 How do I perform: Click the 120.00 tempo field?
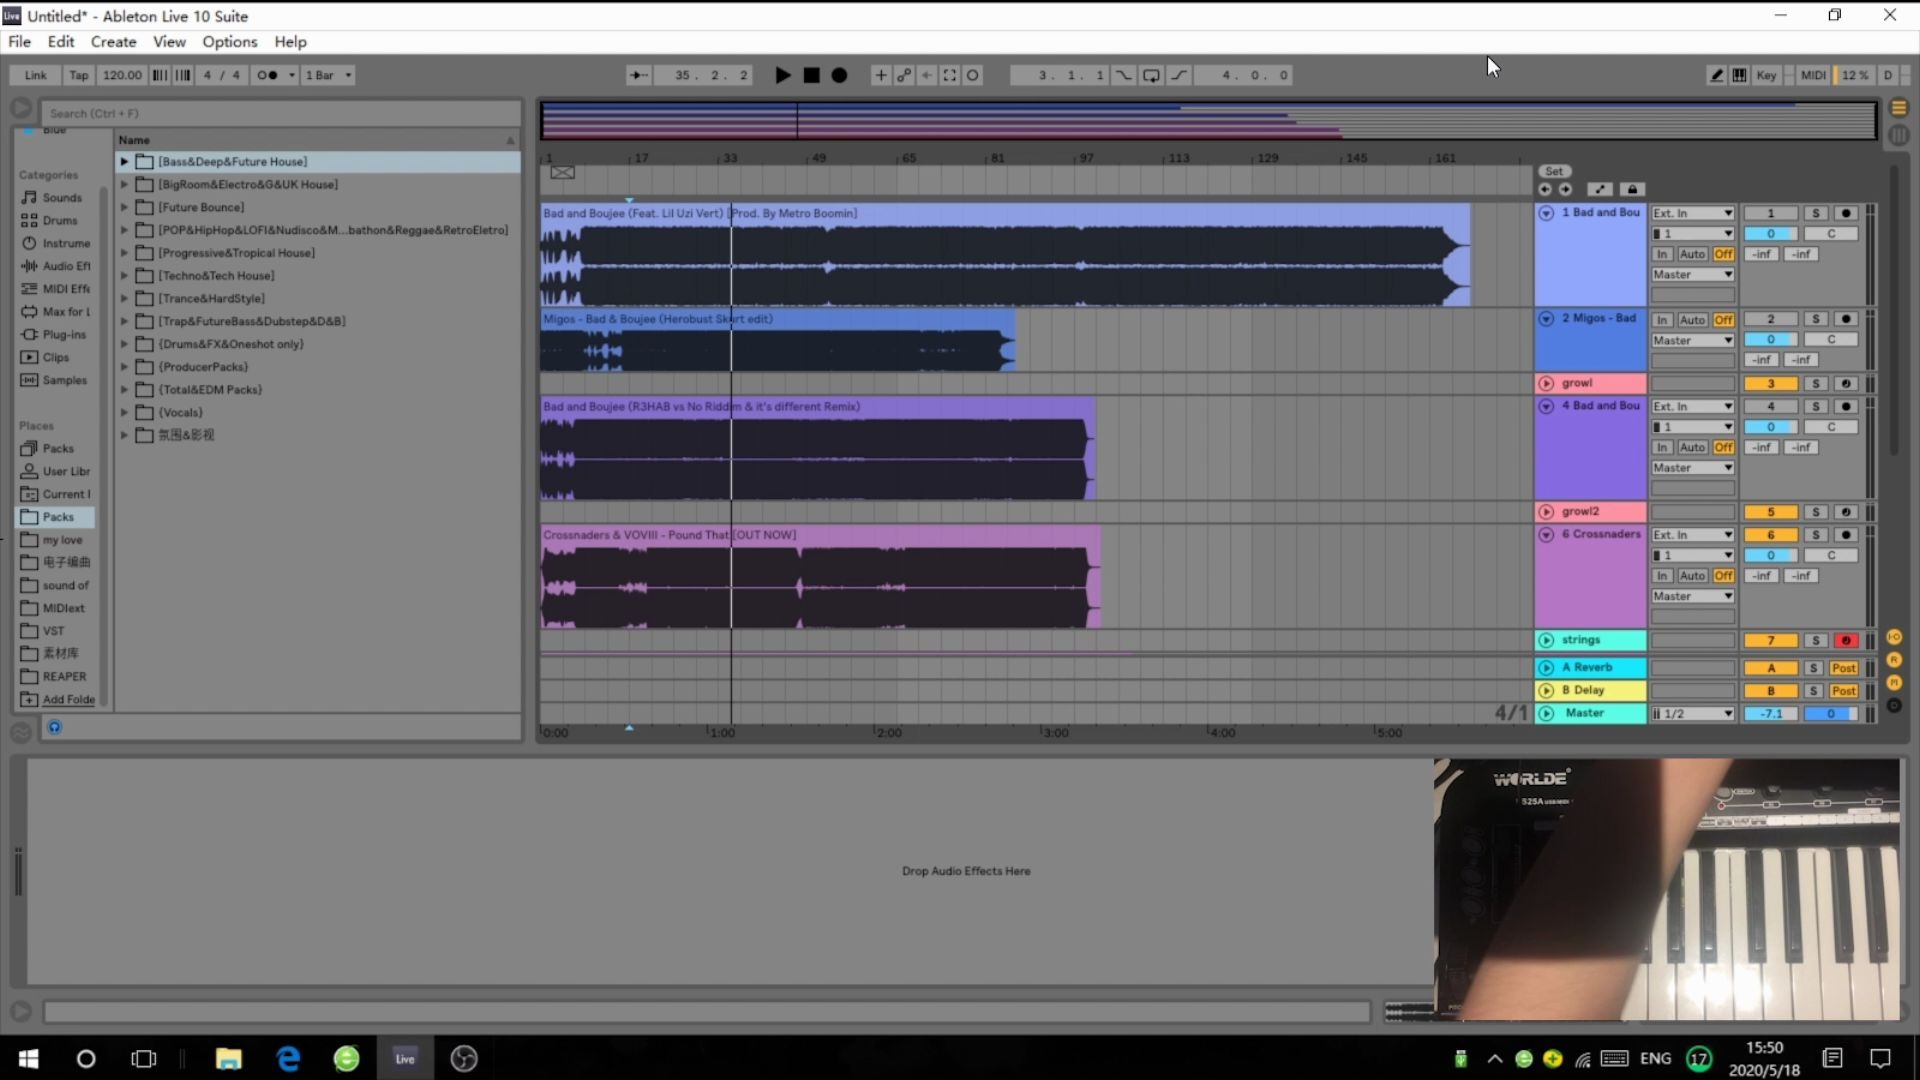pyautogui.click(x=122, y=75)
